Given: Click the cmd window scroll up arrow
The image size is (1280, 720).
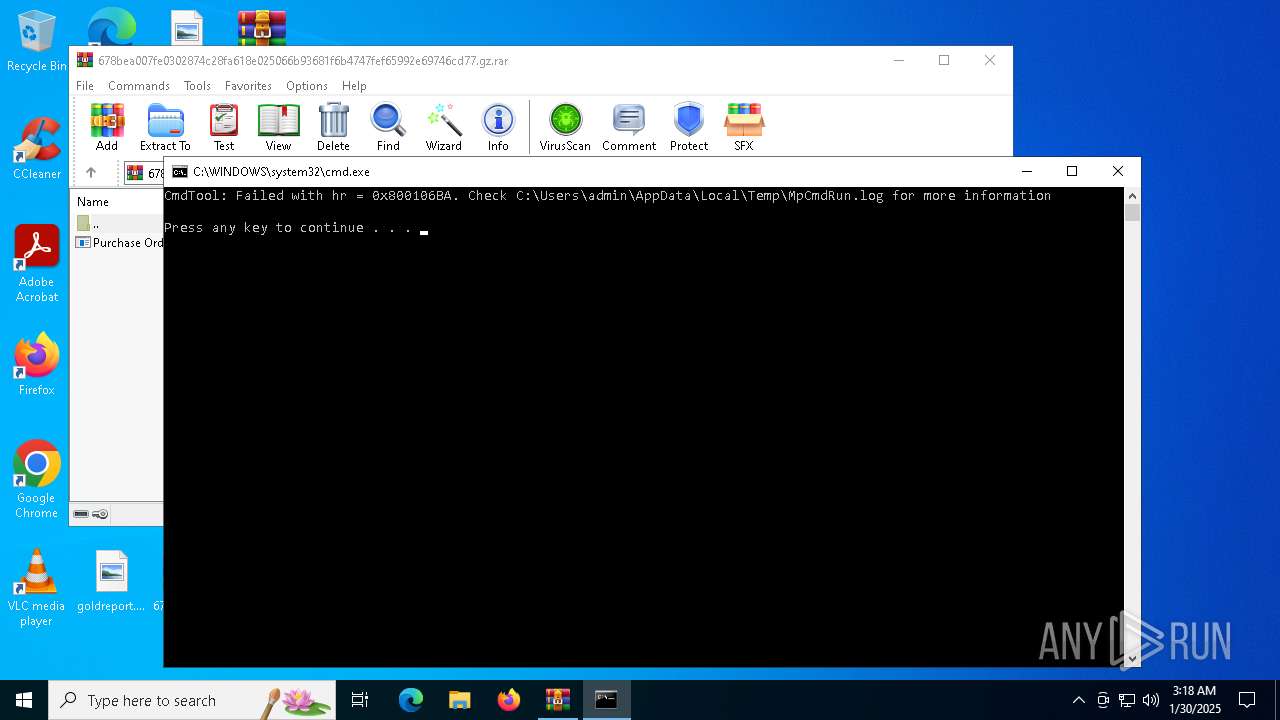Looking at the screenshot, I should coord(1132,196).
